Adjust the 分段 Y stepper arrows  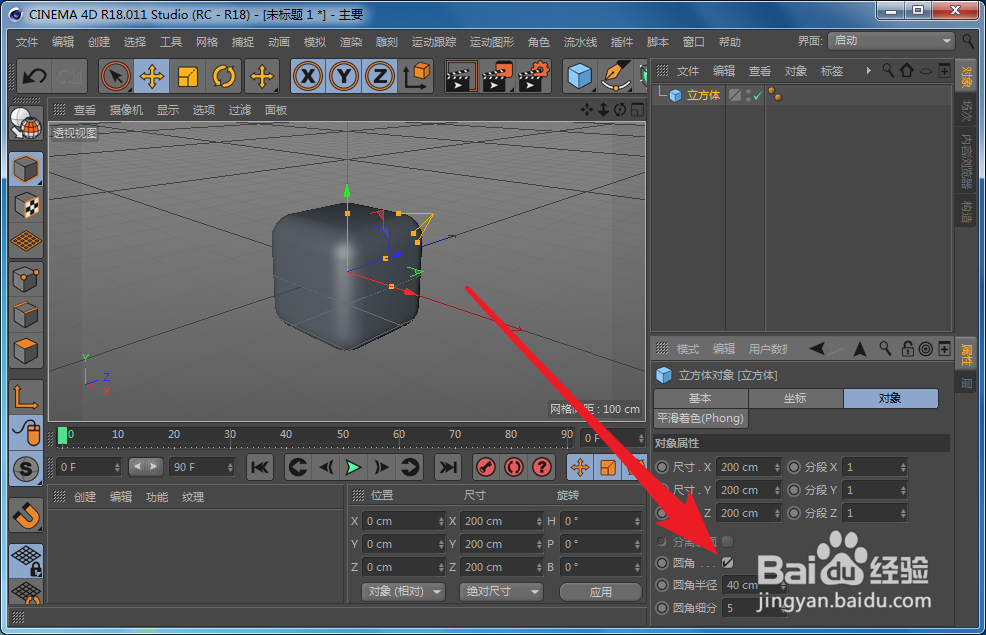[x=903, y=490]
